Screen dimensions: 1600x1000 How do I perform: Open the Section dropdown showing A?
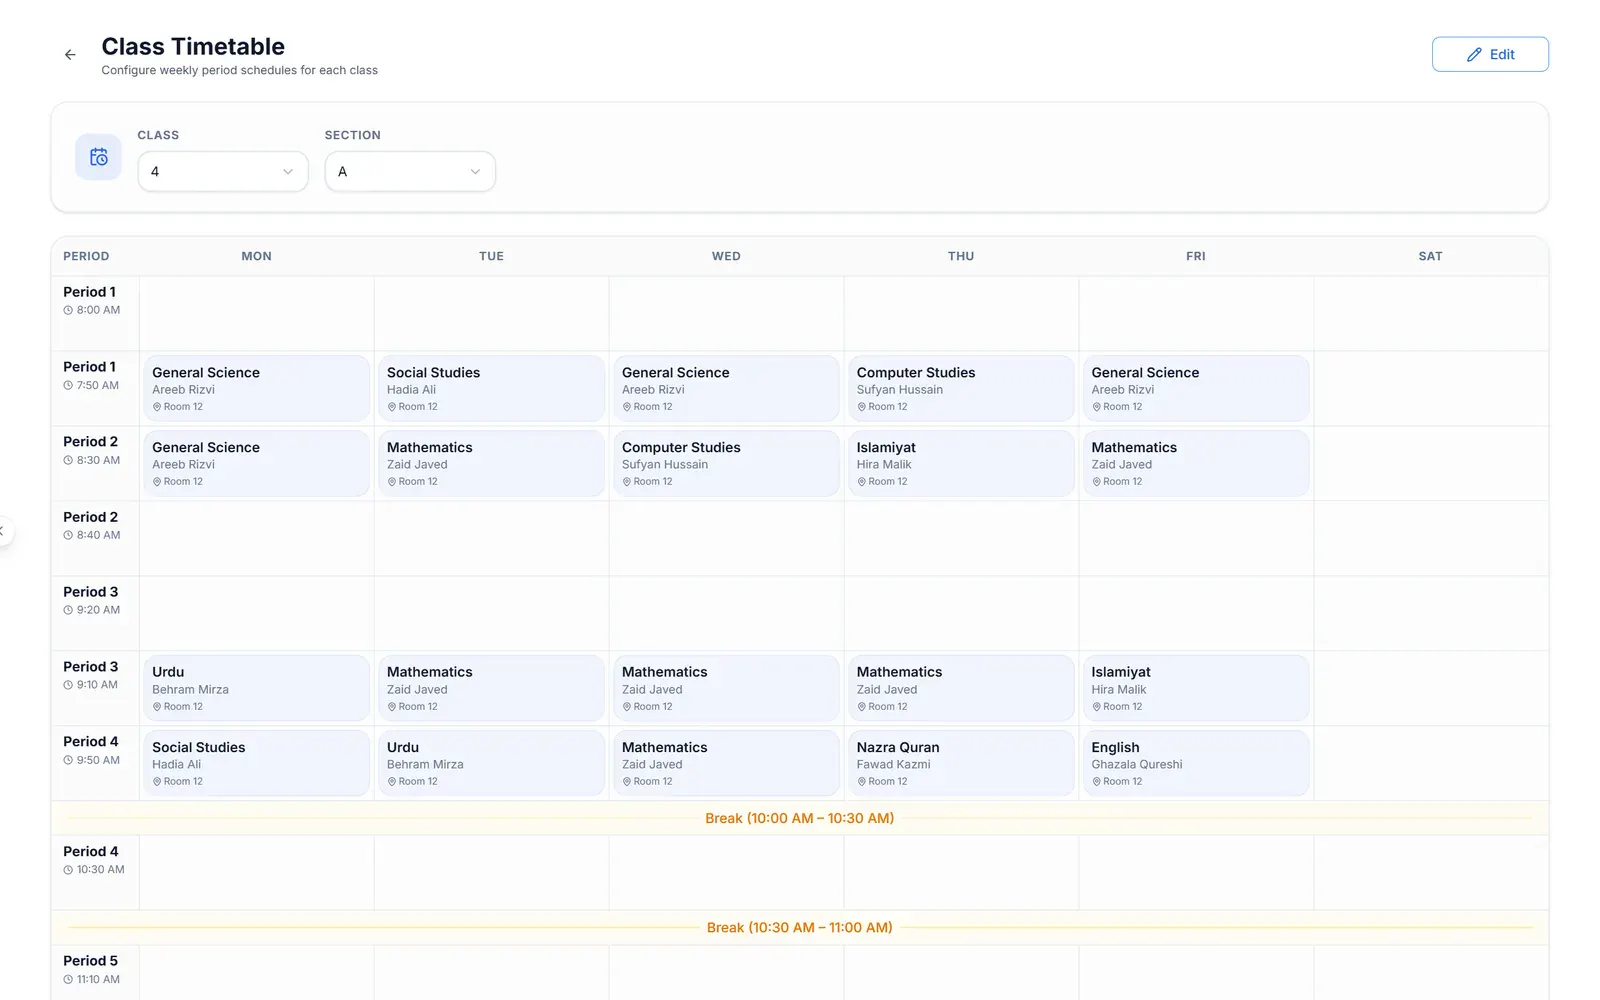(x=410, y=172)
